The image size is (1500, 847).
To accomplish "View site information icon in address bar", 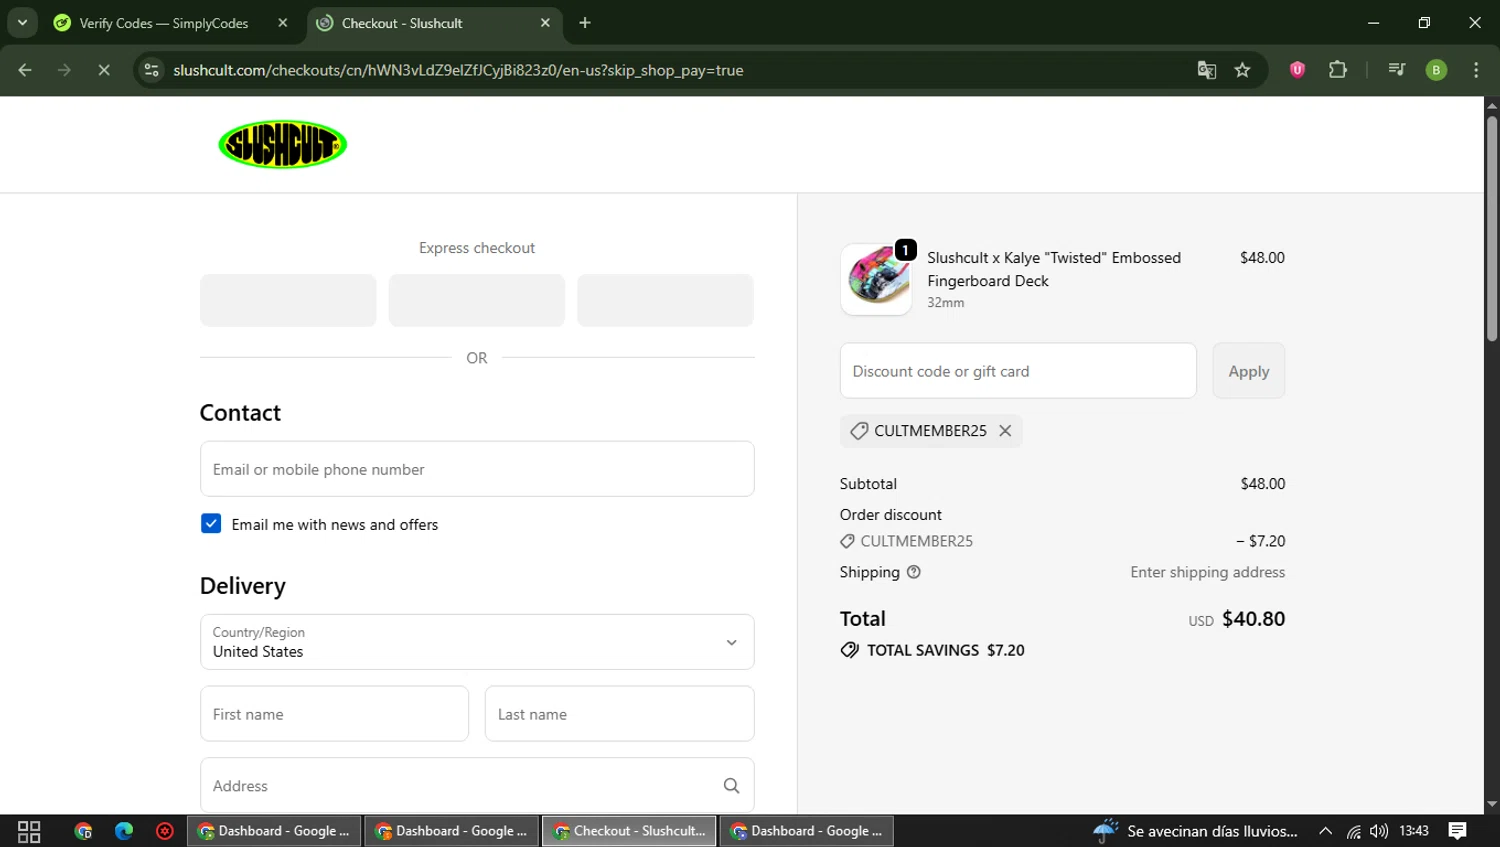I will tap(152, 70).
